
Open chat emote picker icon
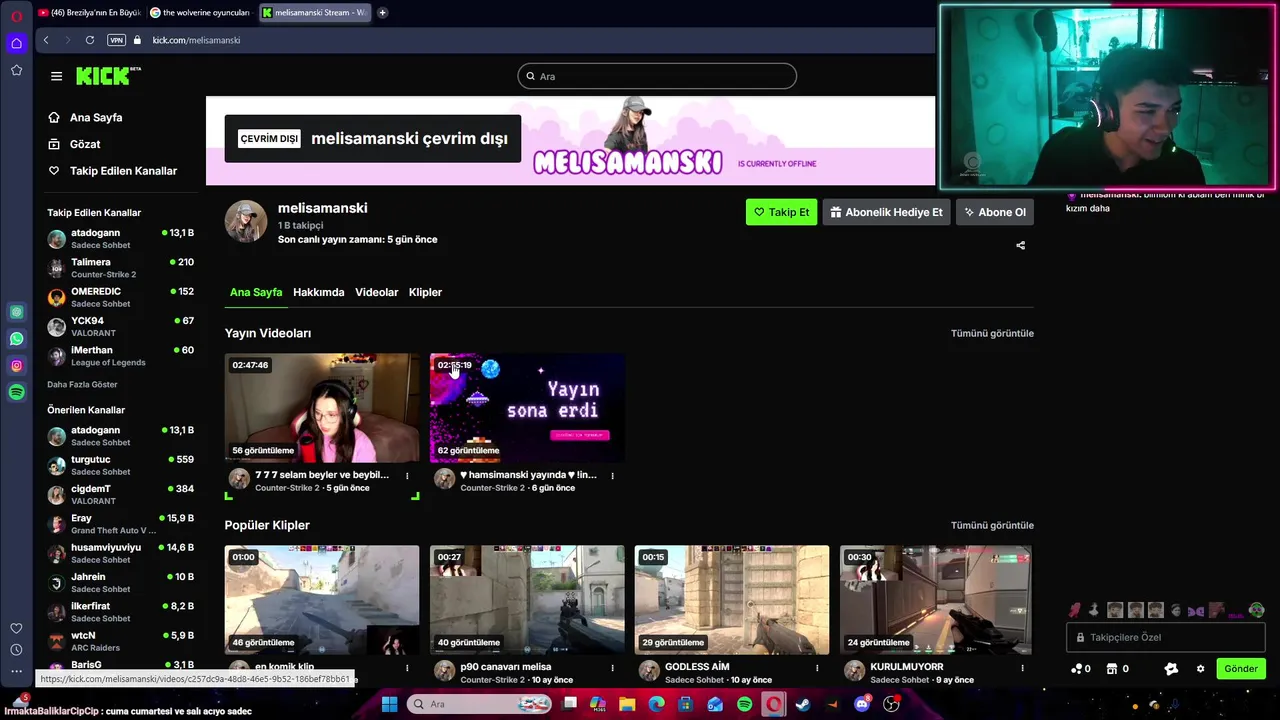[1171, 669]
